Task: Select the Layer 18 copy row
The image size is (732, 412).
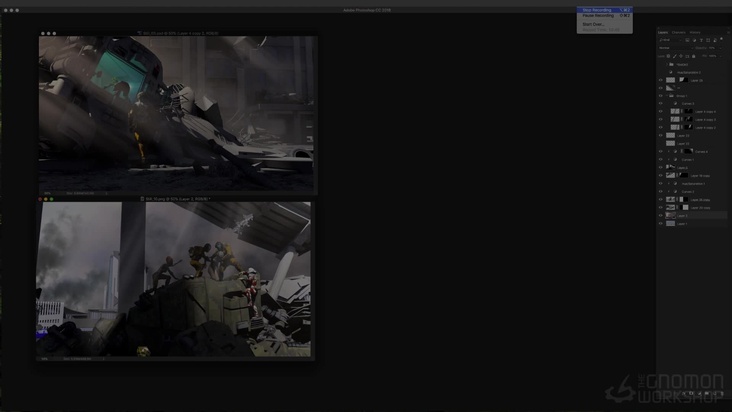Action: [692, 175]
